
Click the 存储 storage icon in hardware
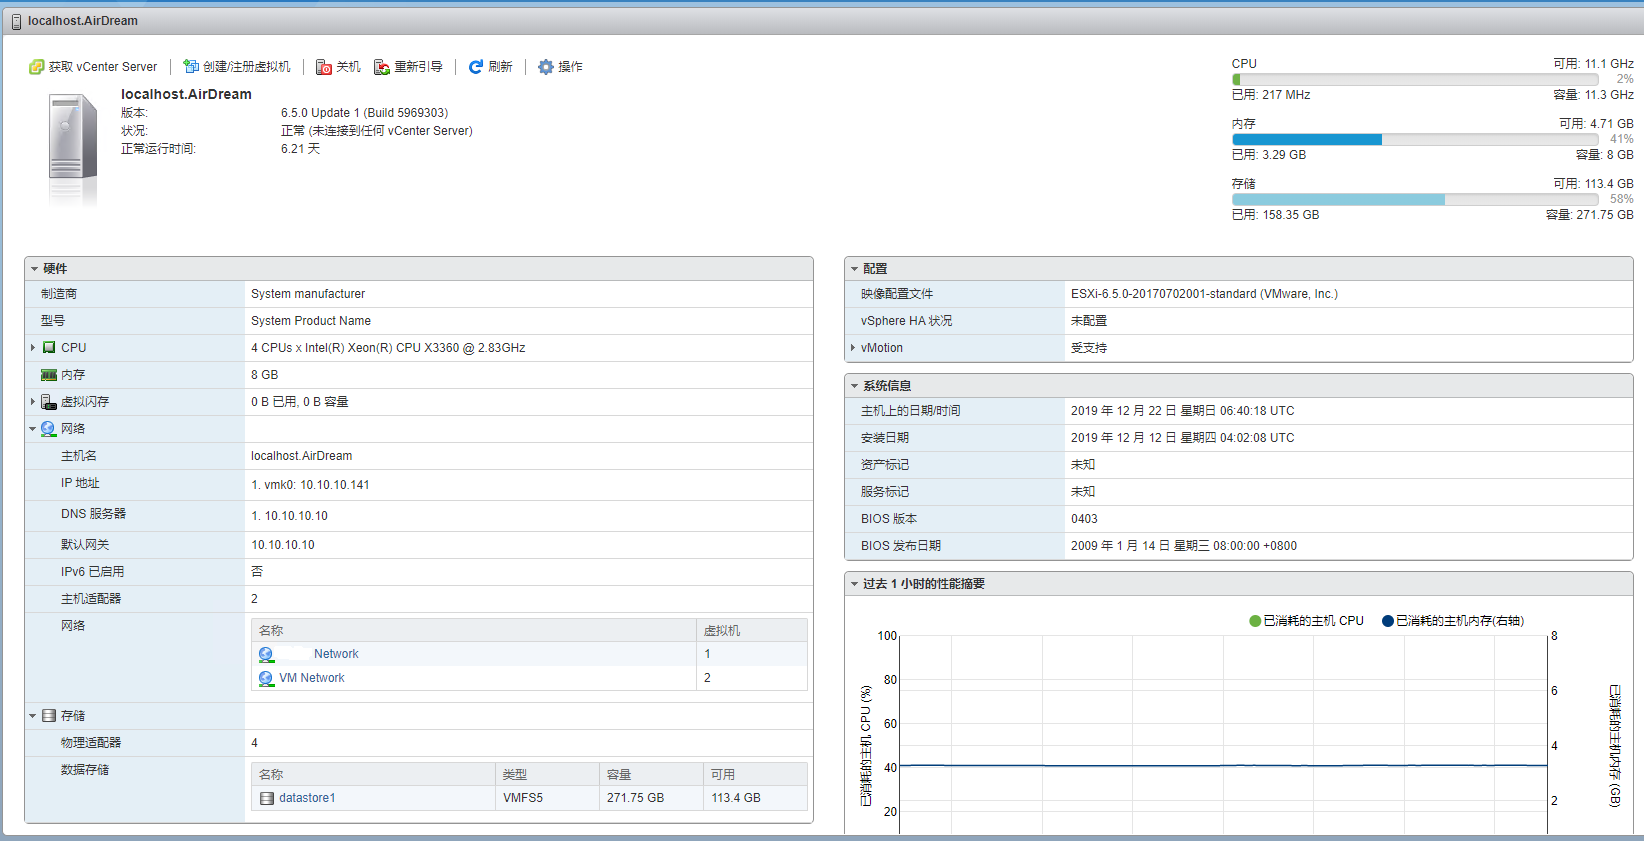coord(49,716)
